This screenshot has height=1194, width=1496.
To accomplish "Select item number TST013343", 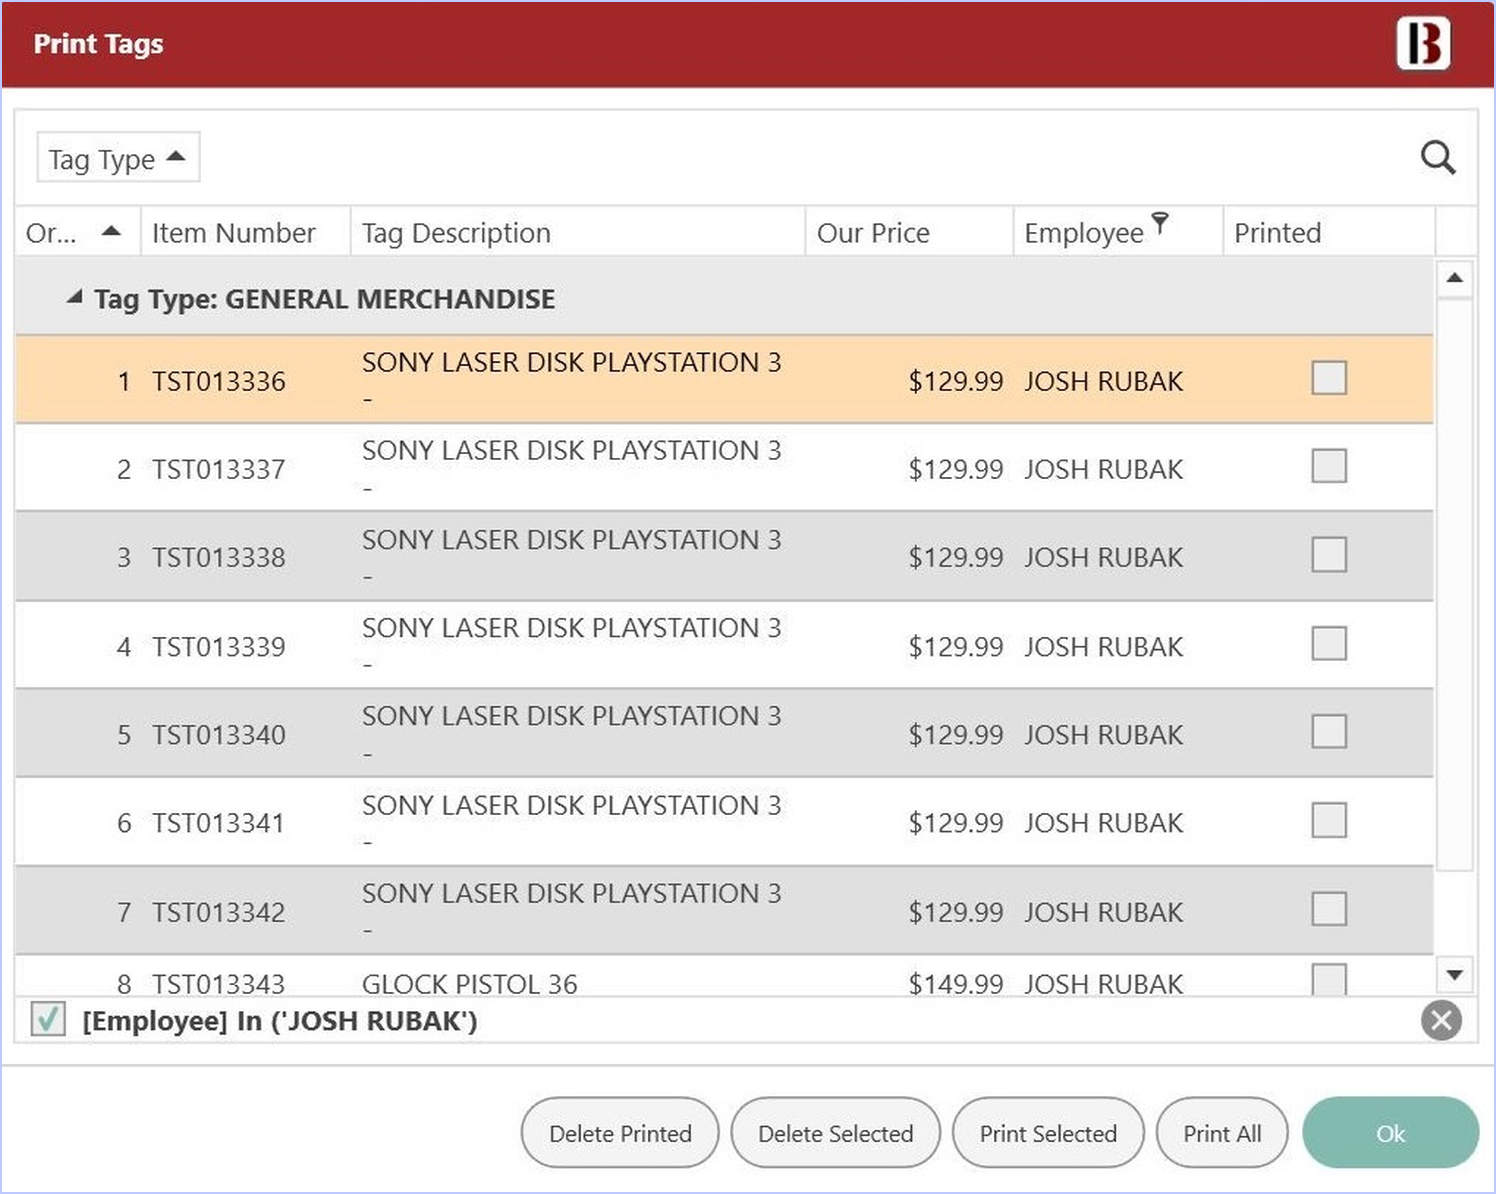I will (x=219, y=983).
